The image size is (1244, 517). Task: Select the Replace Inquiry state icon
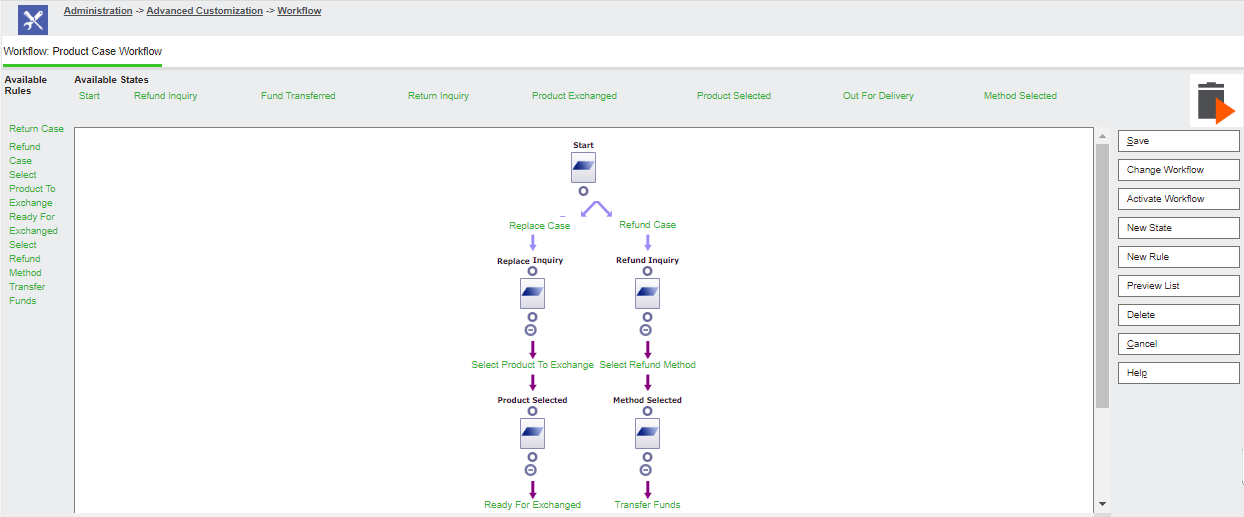point(532,293)
